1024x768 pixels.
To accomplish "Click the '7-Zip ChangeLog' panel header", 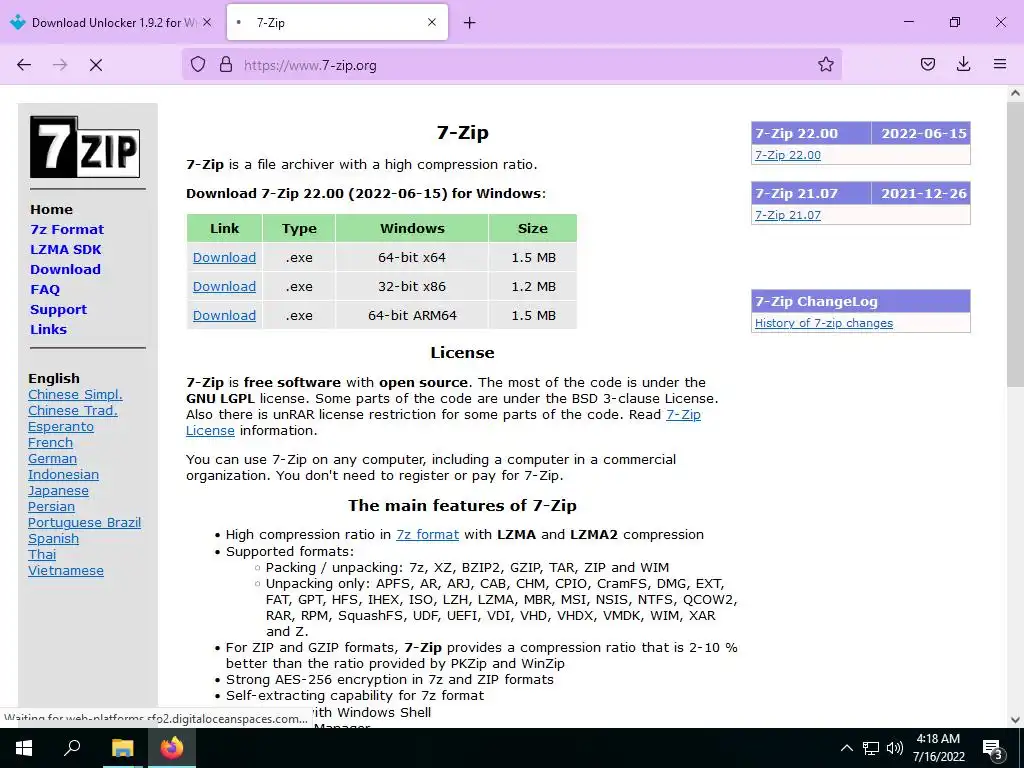I will tap(861, 301).
